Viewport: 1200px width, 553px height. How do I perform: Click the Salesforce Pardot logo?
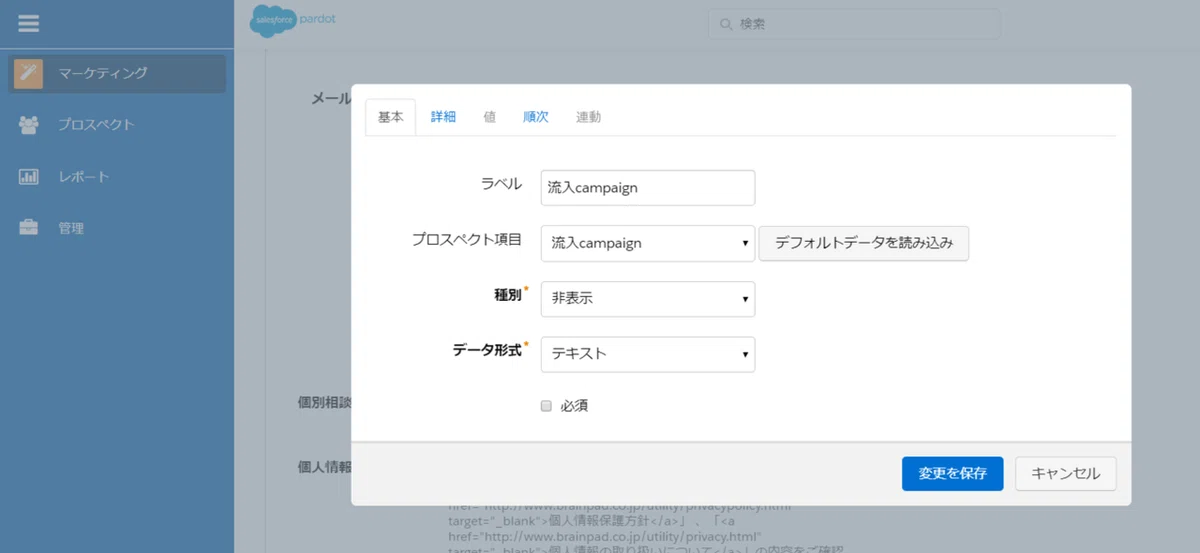(293, 20)
